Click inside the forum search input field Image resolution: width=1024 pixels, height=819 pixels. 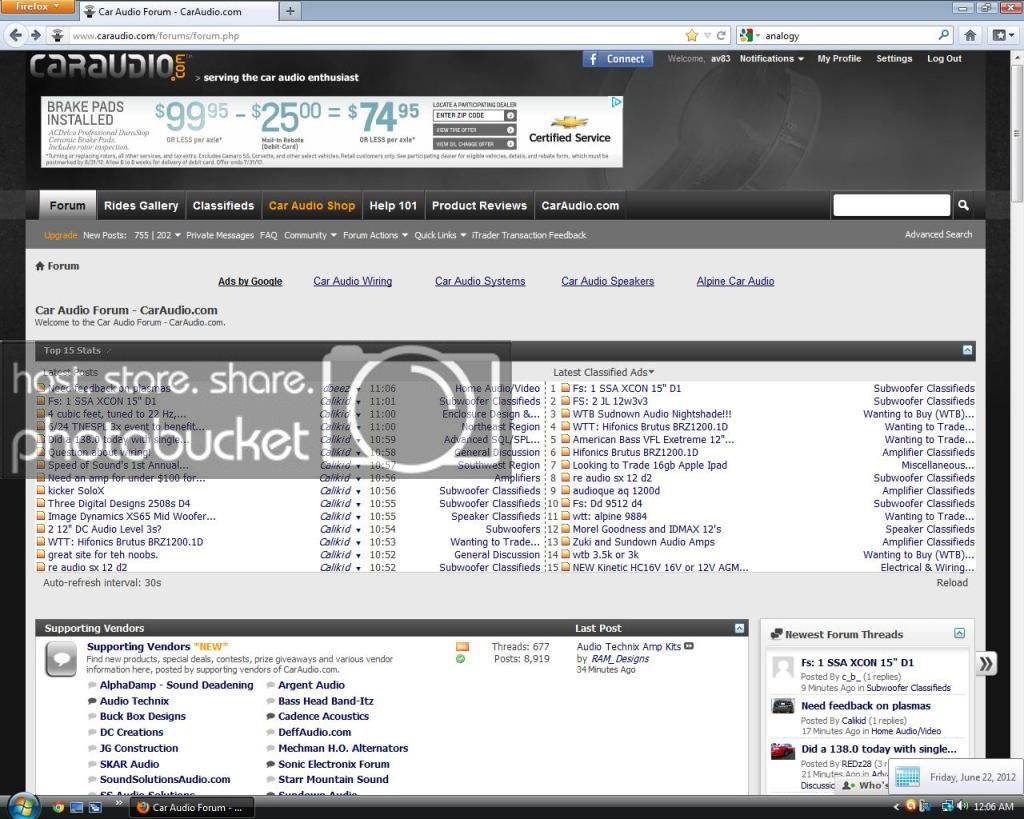tap(891, 205)
